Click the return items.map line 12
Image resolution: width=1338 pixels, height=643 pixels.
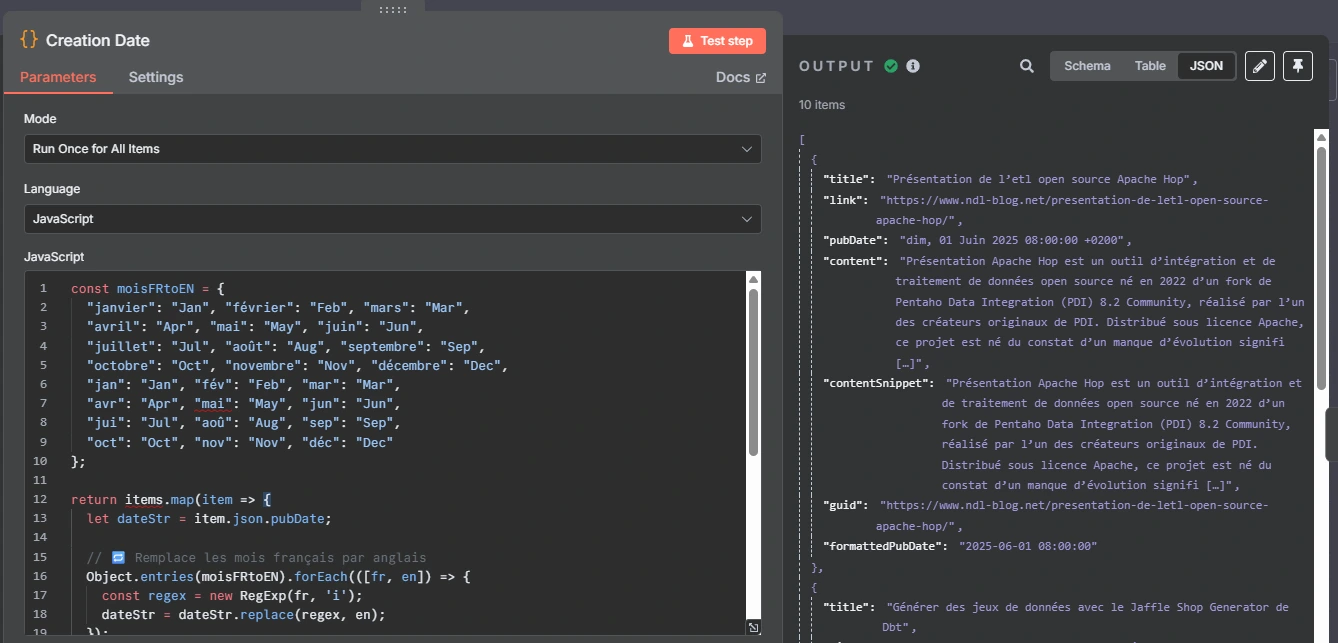171,499
